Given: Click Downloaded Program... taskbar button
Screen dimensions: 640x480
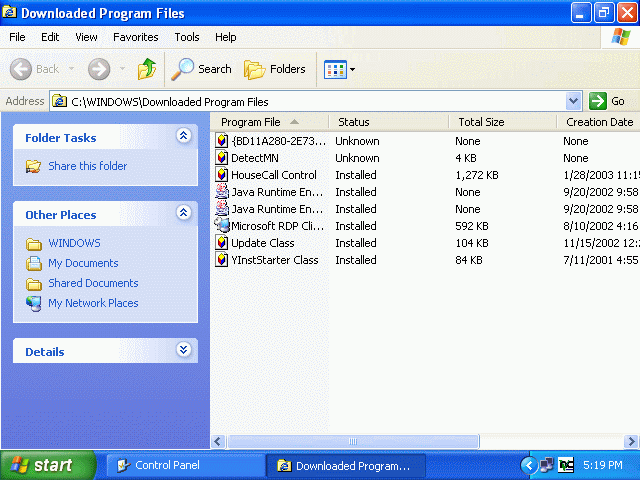Looking at the screenshot, I should click(x=346, y=466).
